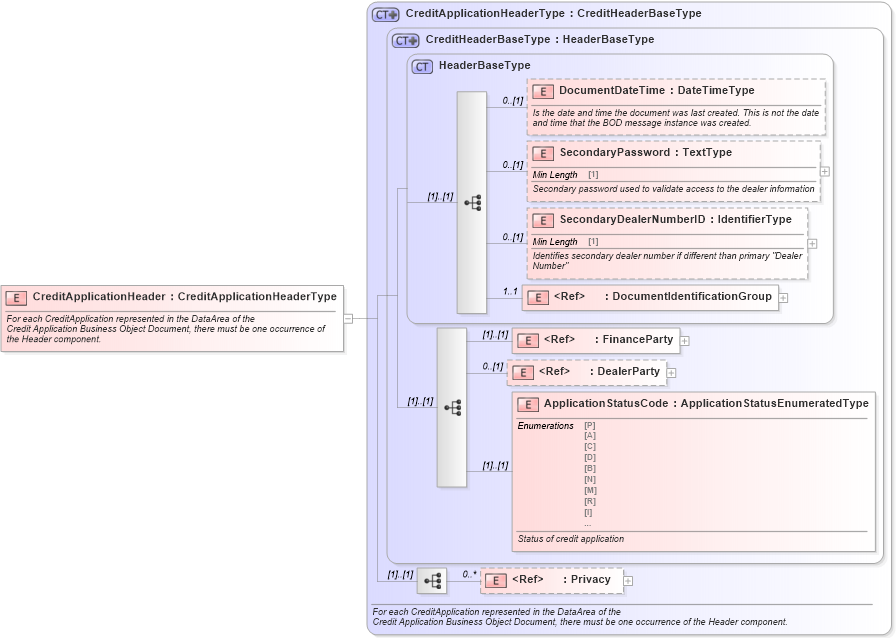The image size is (896, 638).
Task: Click the sequence compositor icon above Privacy reference
Action: point(432,579)
